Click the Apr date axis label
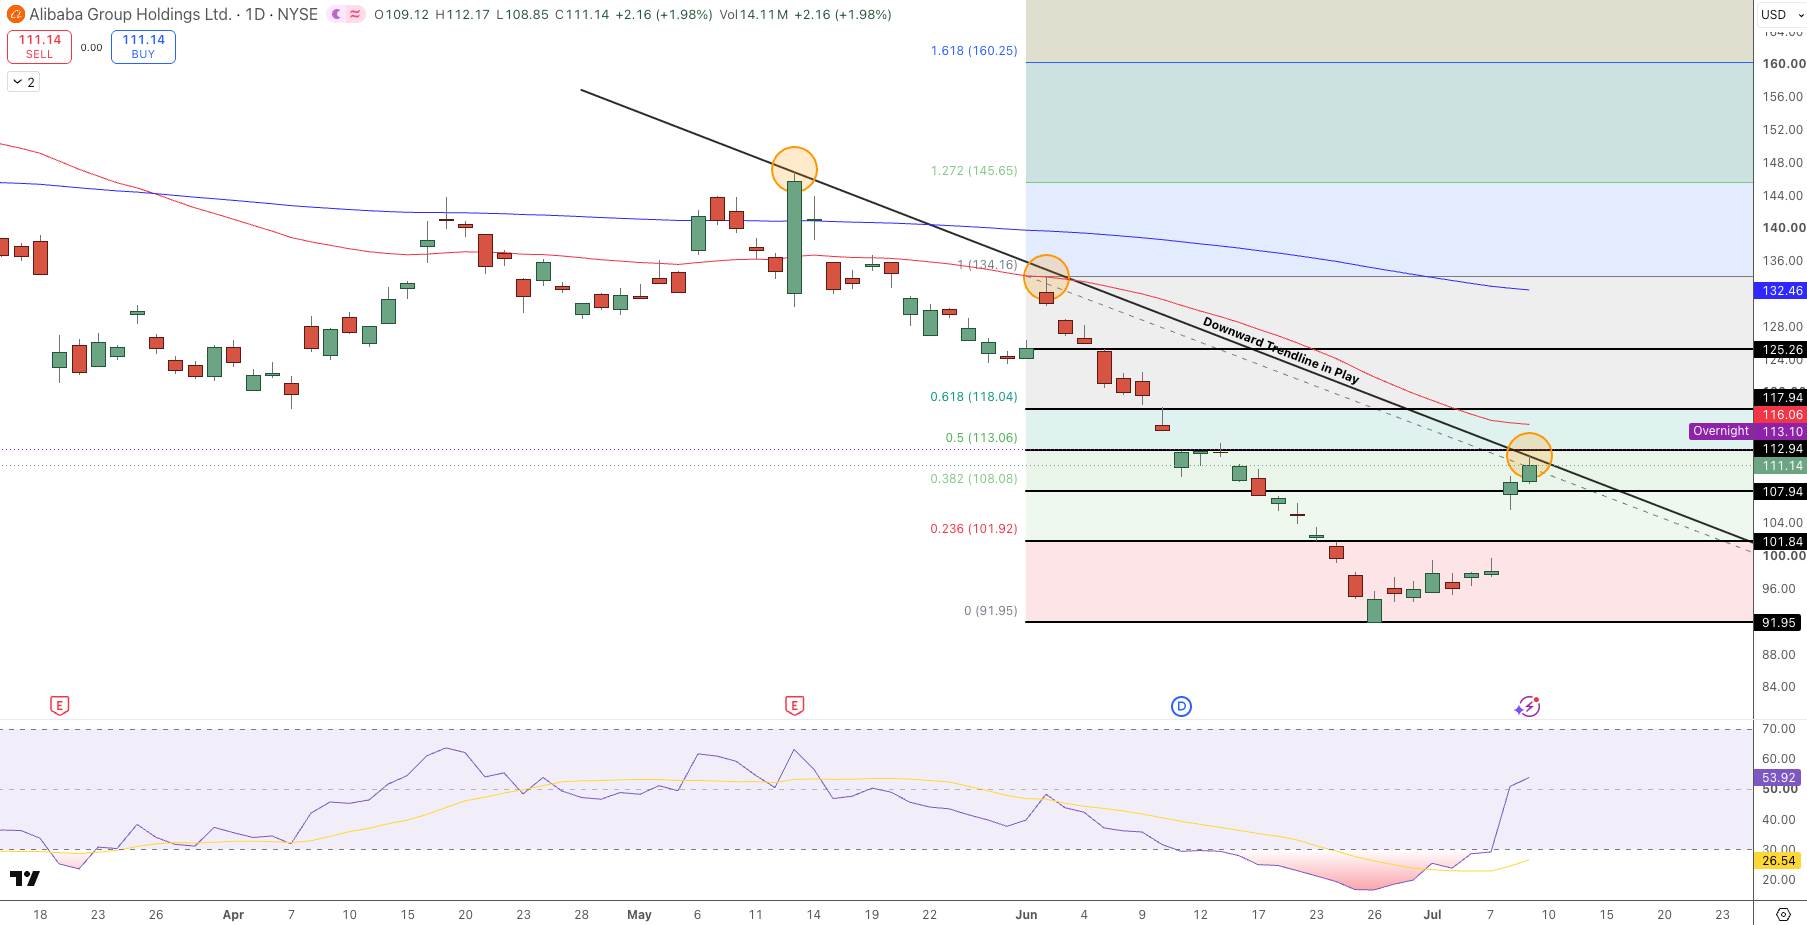Screen dimensions: 1807x925 click(233, 914)
